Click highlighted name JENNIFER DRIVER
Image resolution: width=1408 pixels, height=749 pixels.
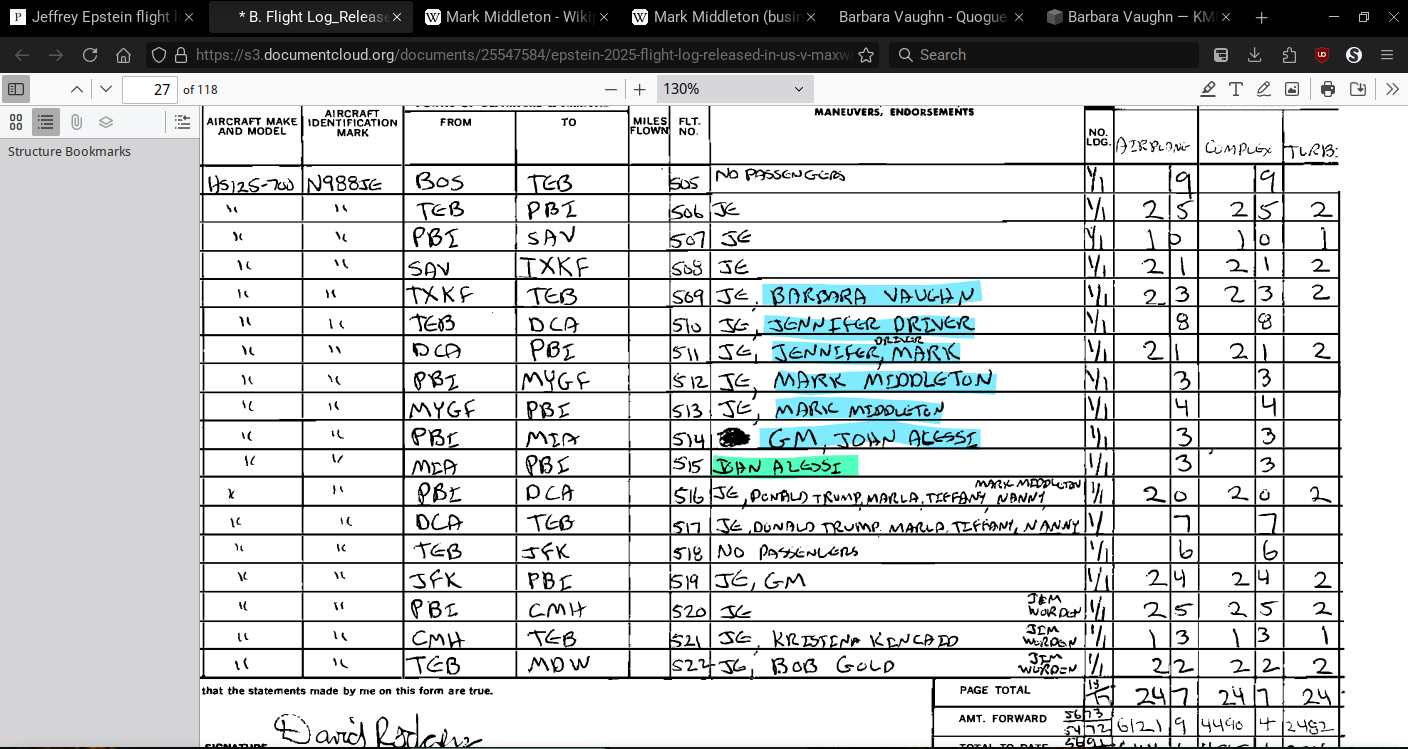coord(868,324)
